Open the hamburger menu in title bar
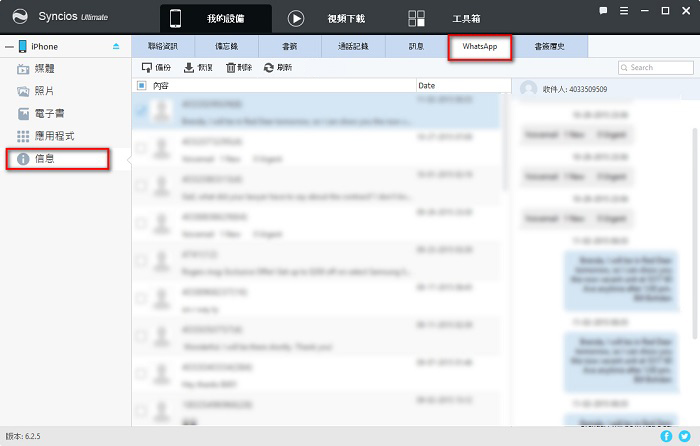This screenshot has width=700, height=446. (624, 11)
